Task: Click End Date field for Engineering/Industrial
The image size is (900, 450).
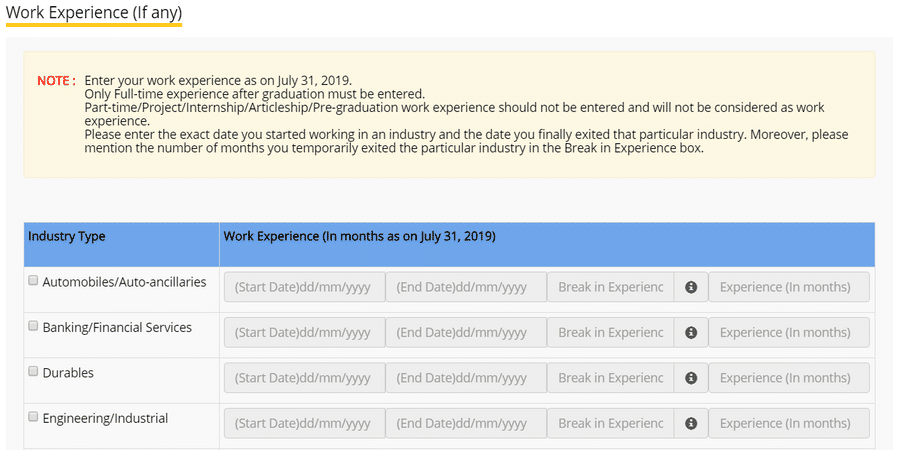Action: (466, 423)
